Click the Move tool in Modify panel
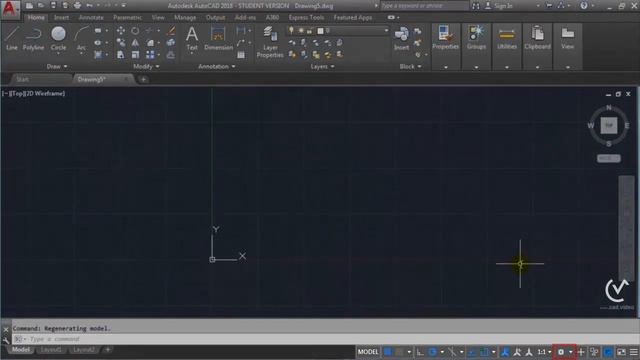640x360 pixels. 121,31
